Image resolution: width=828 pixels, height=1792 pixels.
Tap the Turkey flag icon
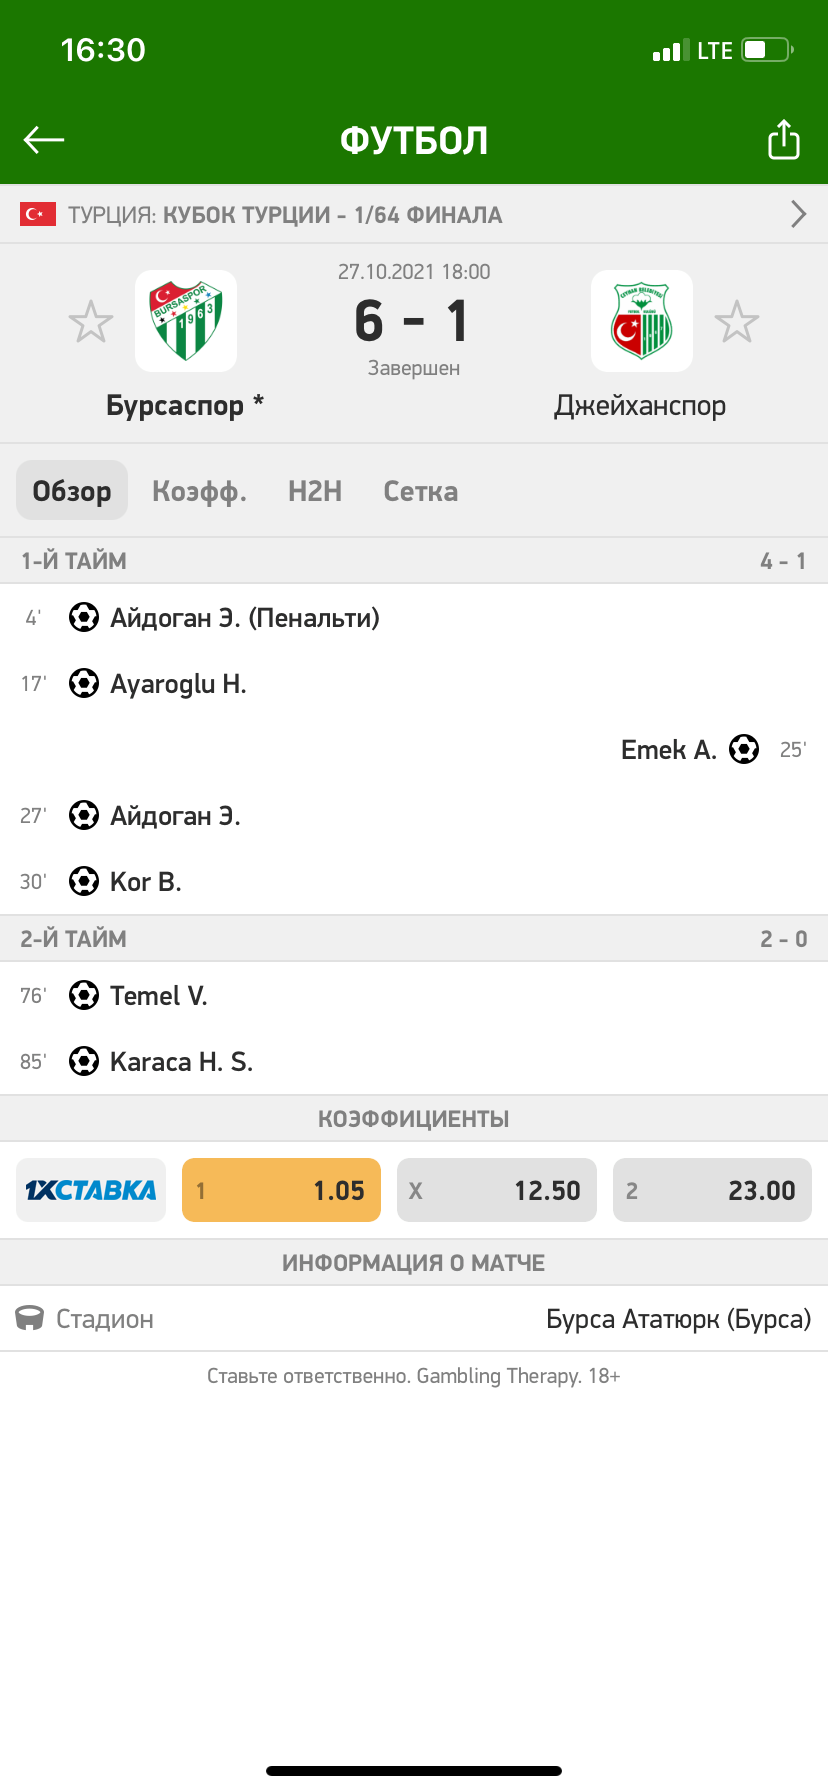(38, 214)
